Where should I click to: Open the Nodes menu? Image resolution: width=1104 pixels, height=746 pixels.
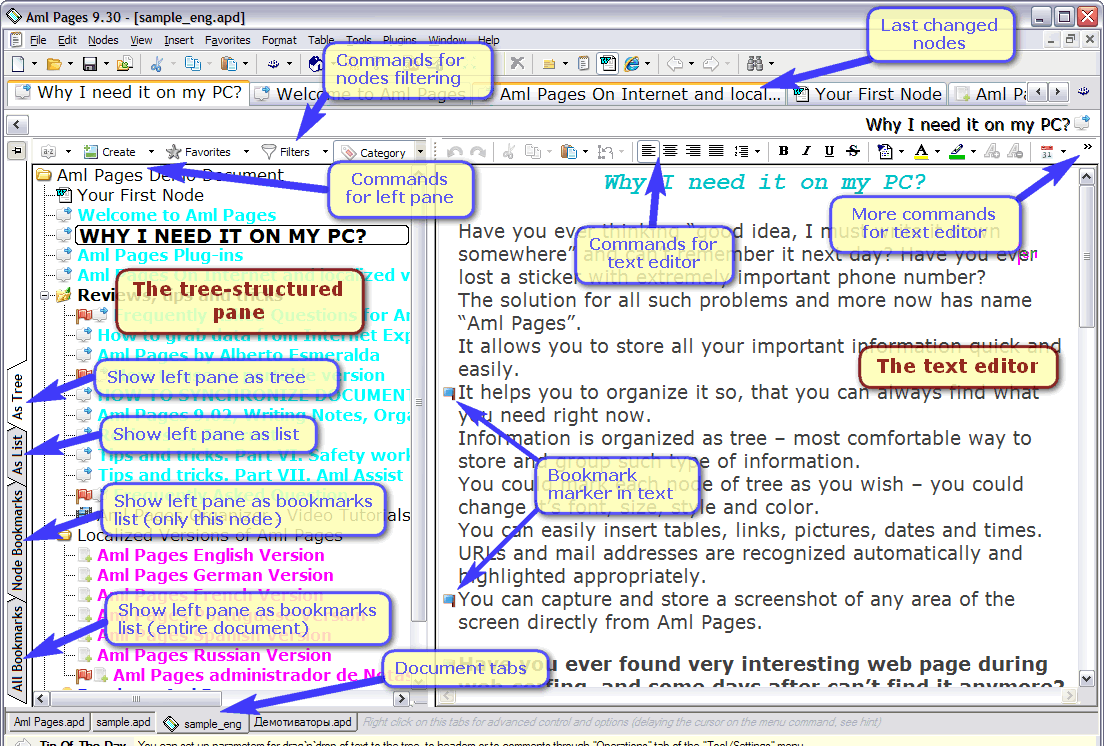pyautogui.click(x=103, y=40)
